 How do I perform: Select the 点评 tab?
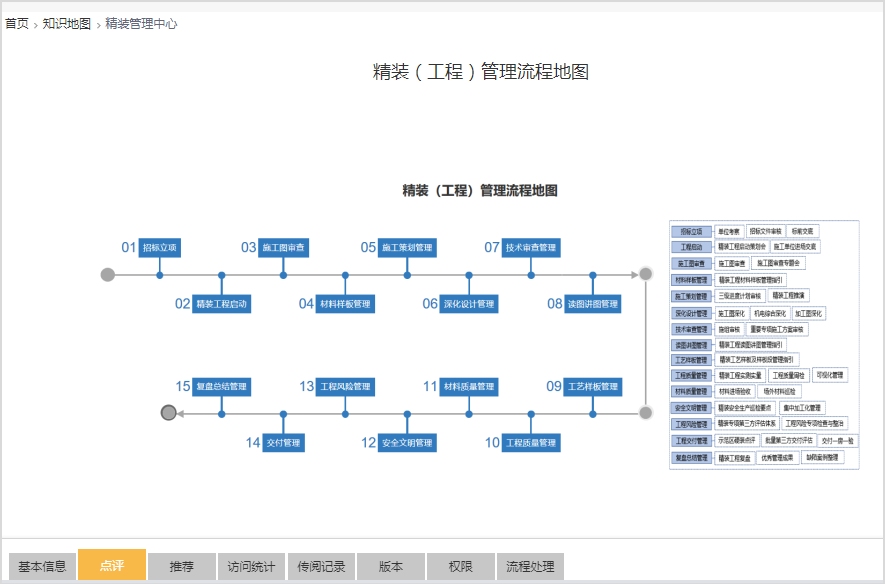coord(112,566)
